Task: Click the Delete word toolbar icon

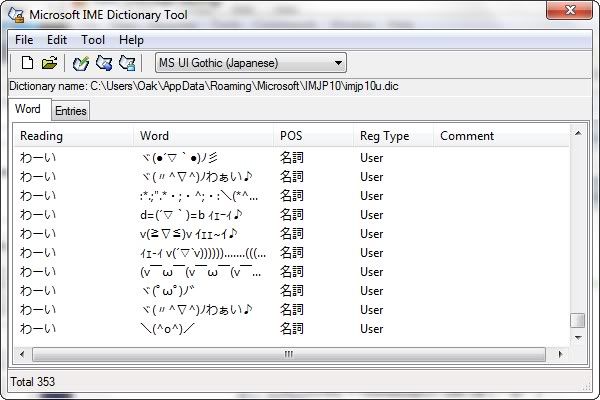Action: [x=127, y=63]
